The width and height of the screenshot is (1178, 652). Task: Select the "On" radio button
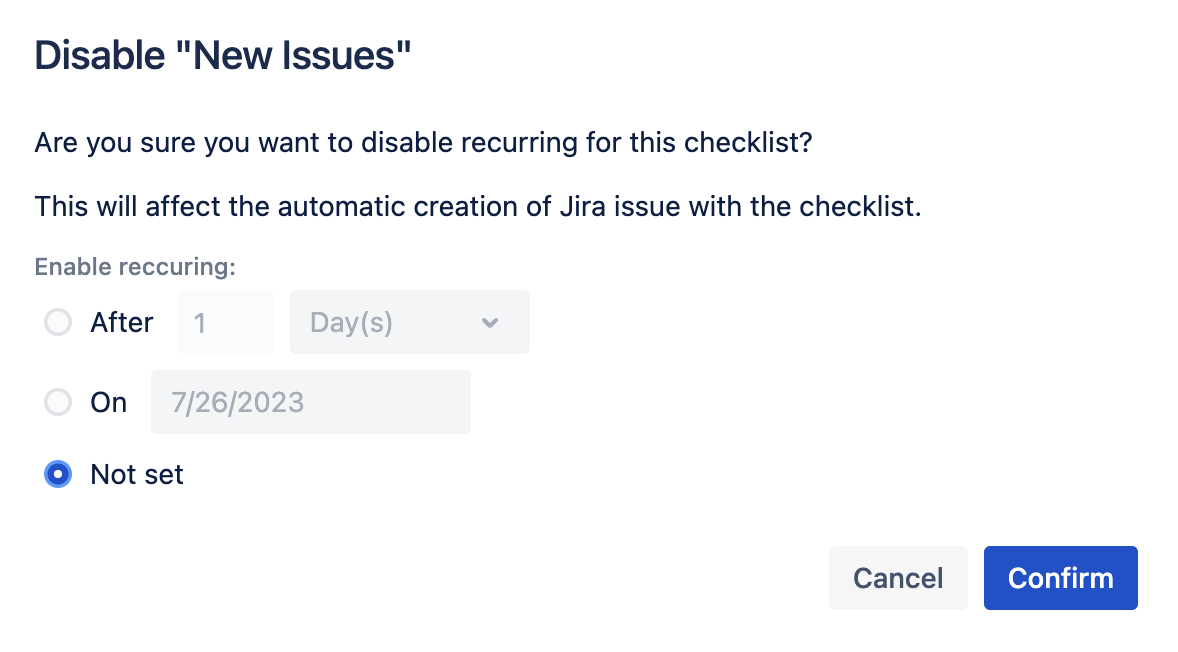pos(58,402)
